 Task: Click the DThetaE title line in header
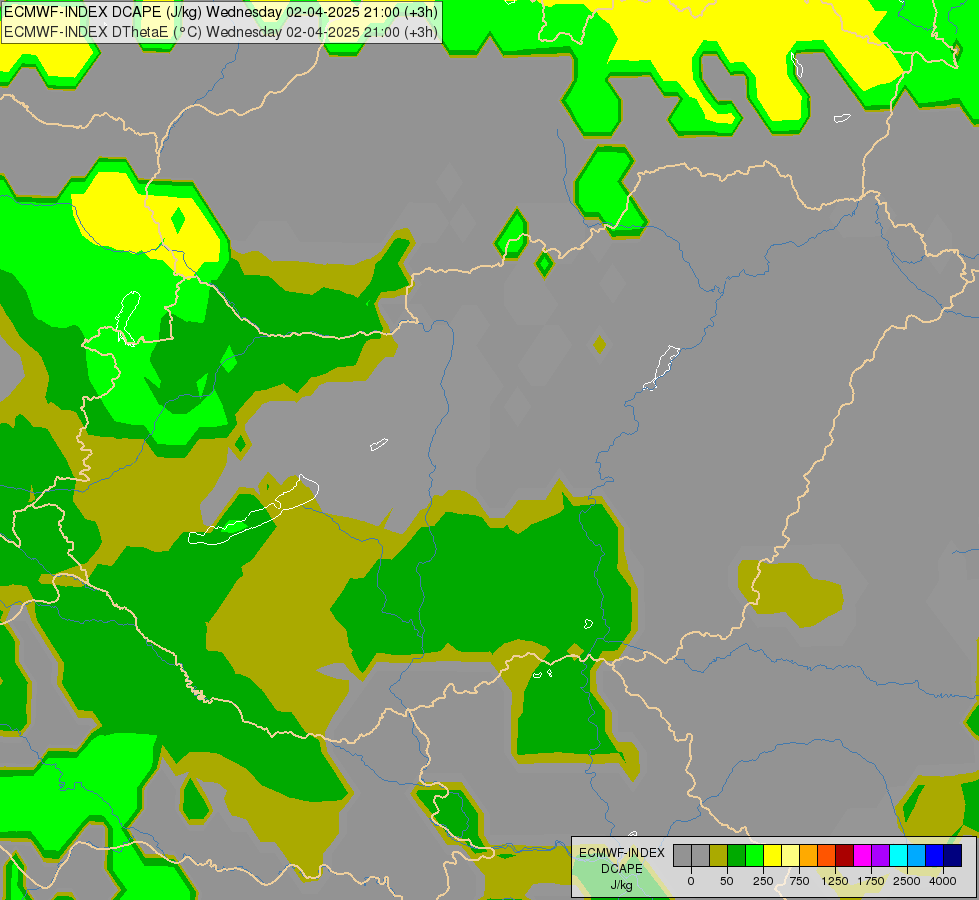tap(221, 32)
